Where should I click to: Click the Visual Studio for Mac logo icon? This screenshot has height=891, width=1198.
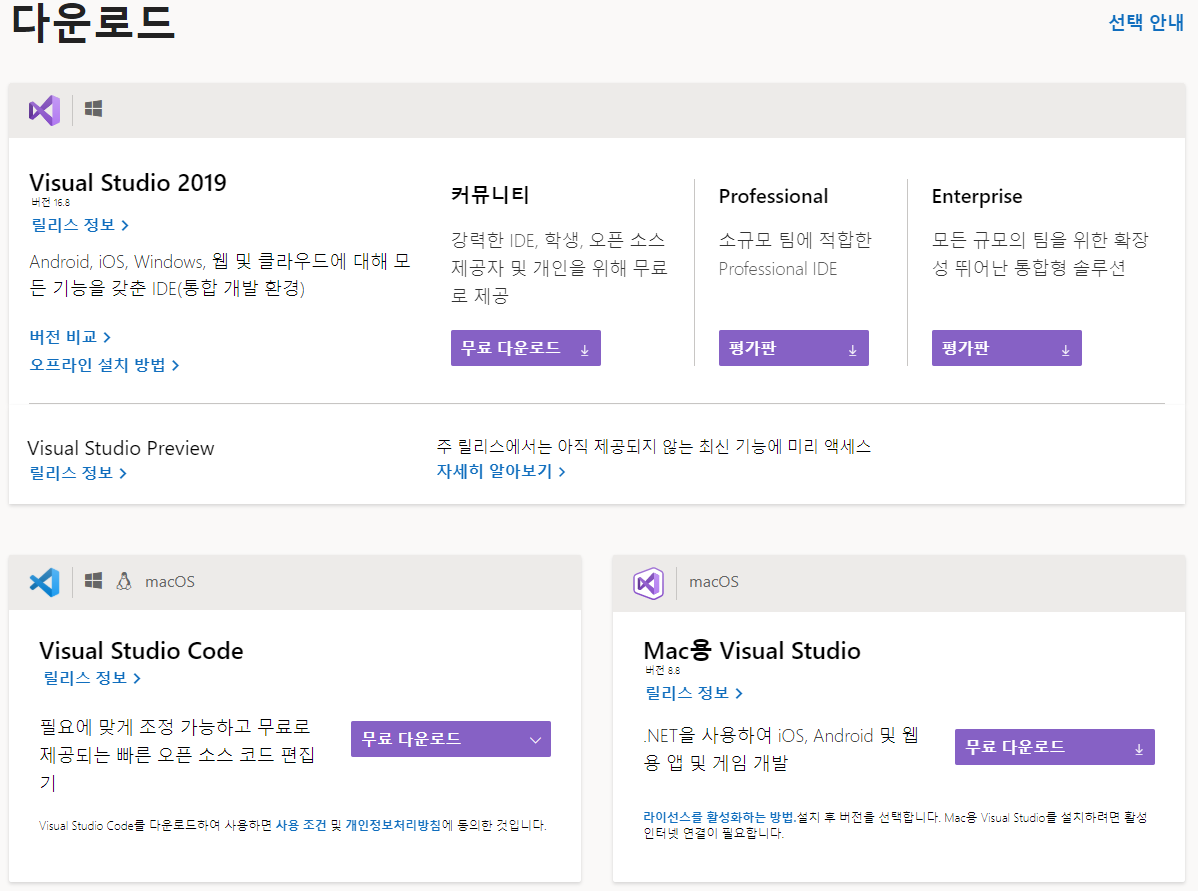coord(649,584)
